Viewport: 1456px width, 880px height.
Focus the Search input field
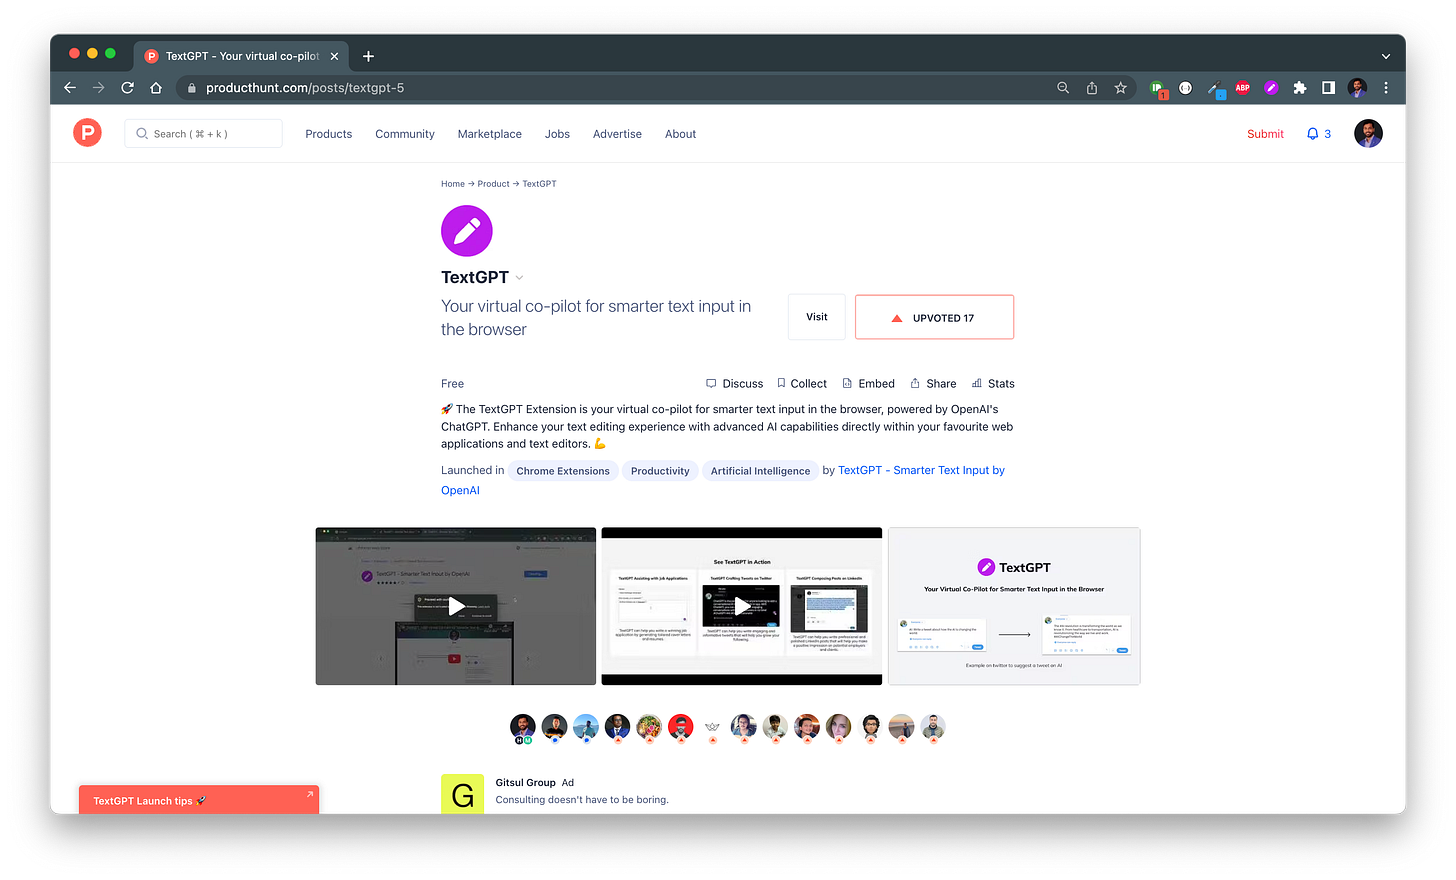[203, 134]
